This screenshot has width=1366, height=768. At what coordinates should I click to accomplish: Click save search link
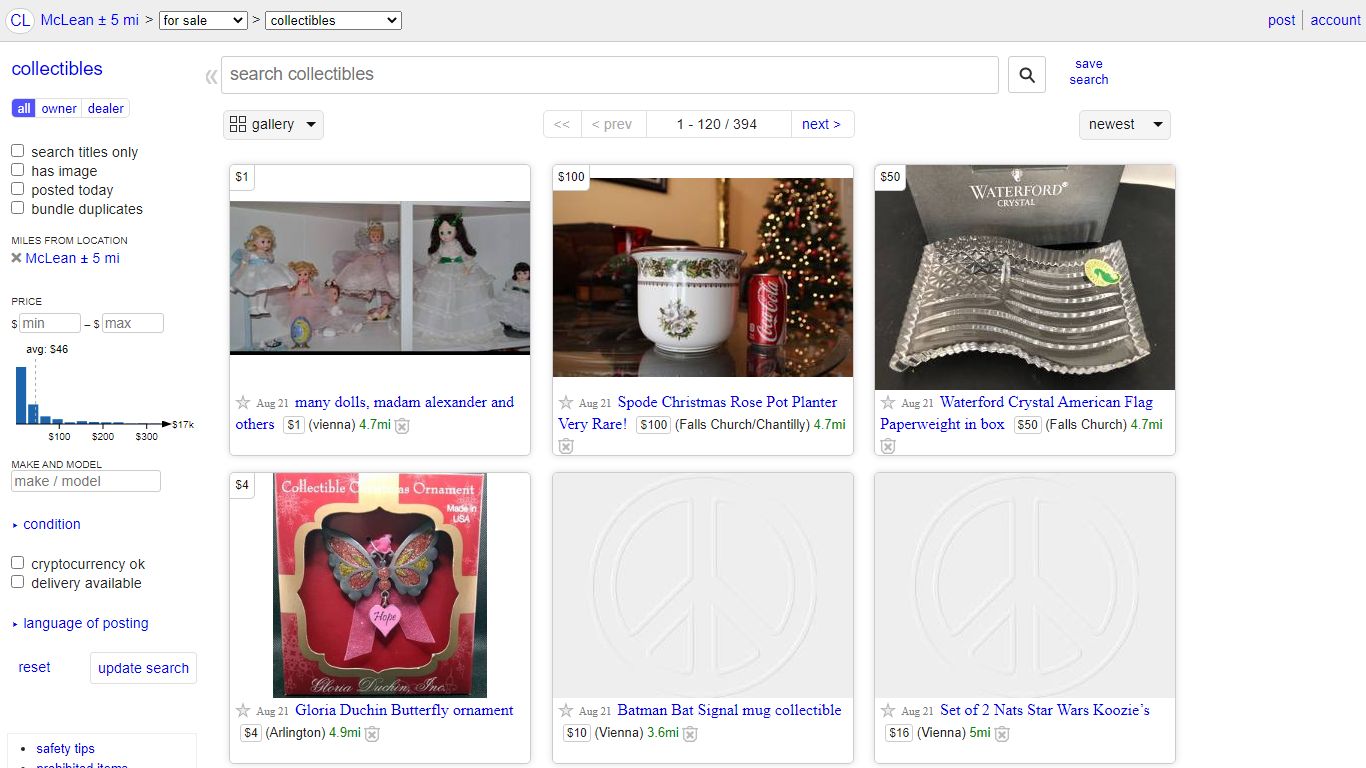tap(1089, 72)
